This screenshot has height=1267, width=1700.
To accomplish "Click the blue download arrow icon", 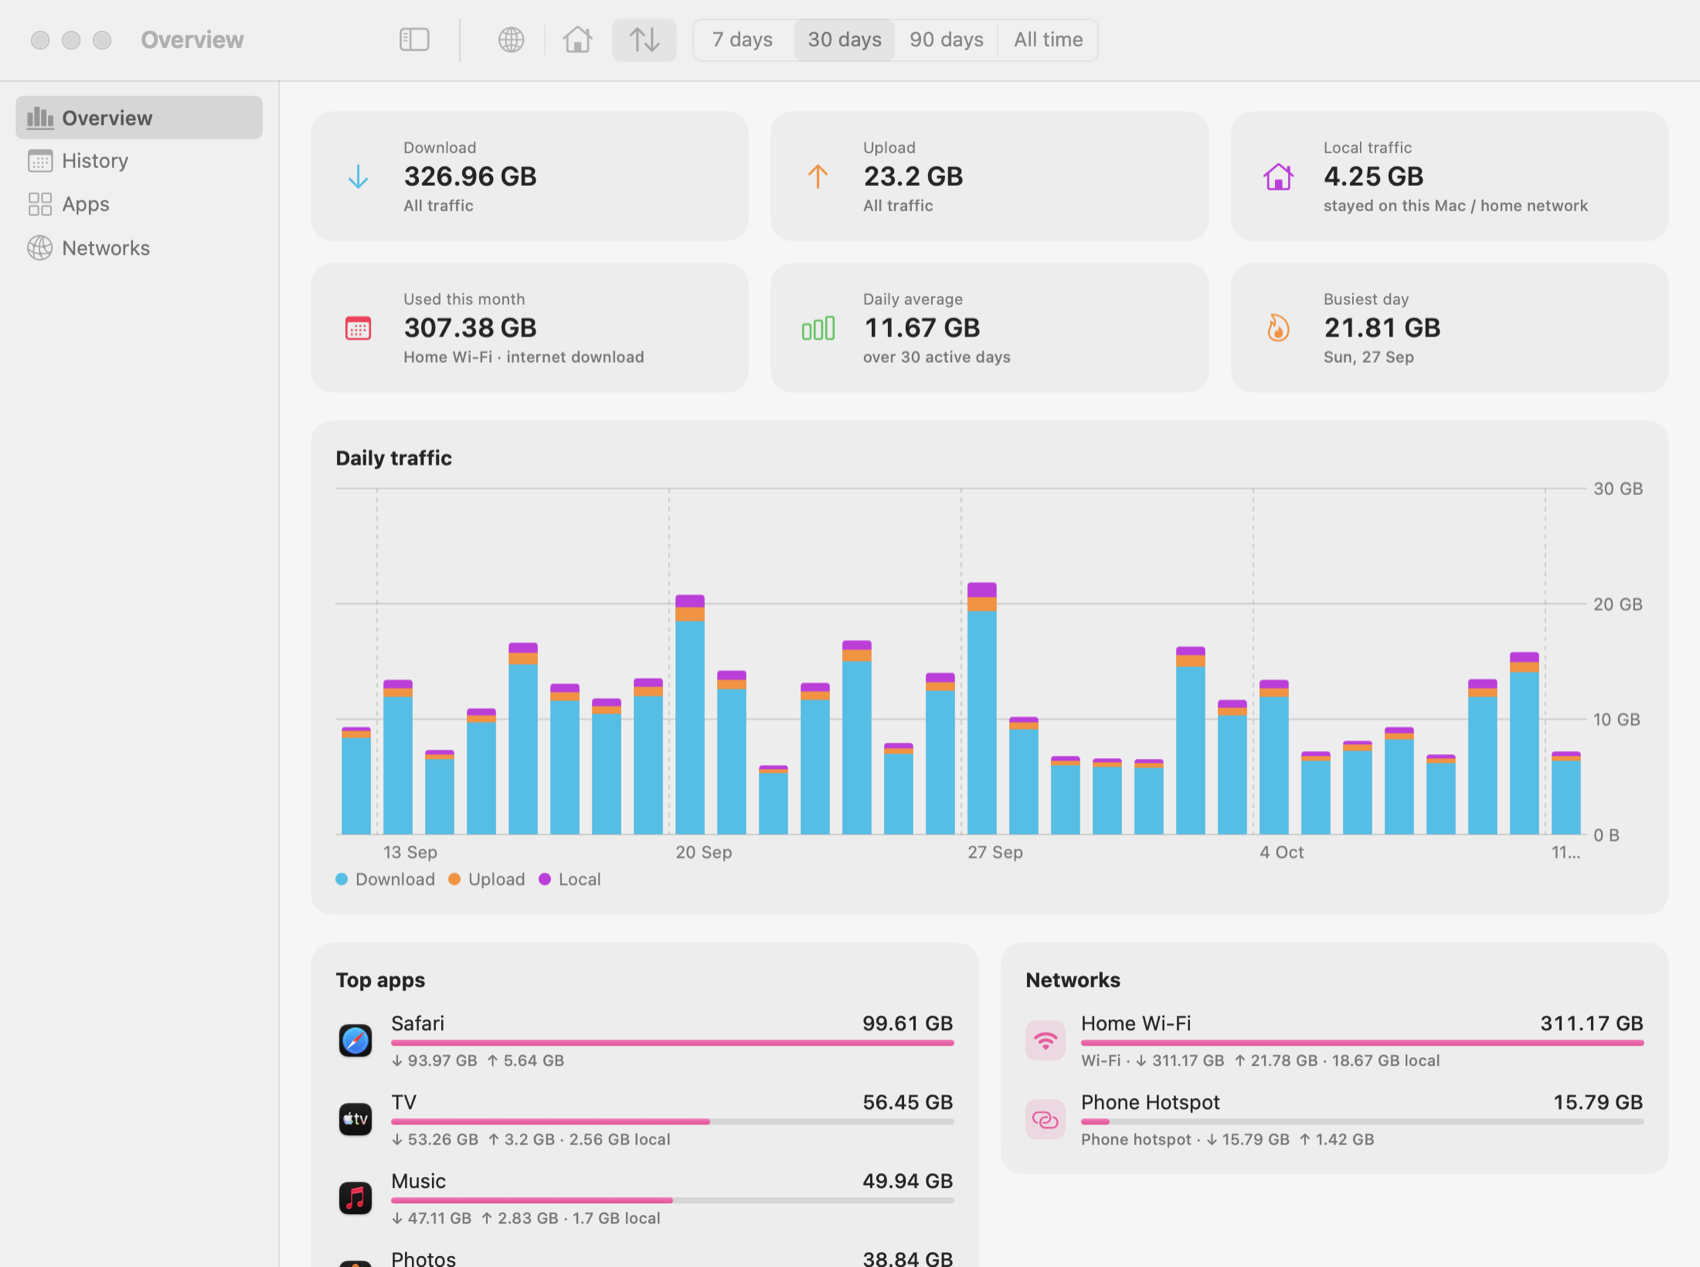I will (358, 177).
